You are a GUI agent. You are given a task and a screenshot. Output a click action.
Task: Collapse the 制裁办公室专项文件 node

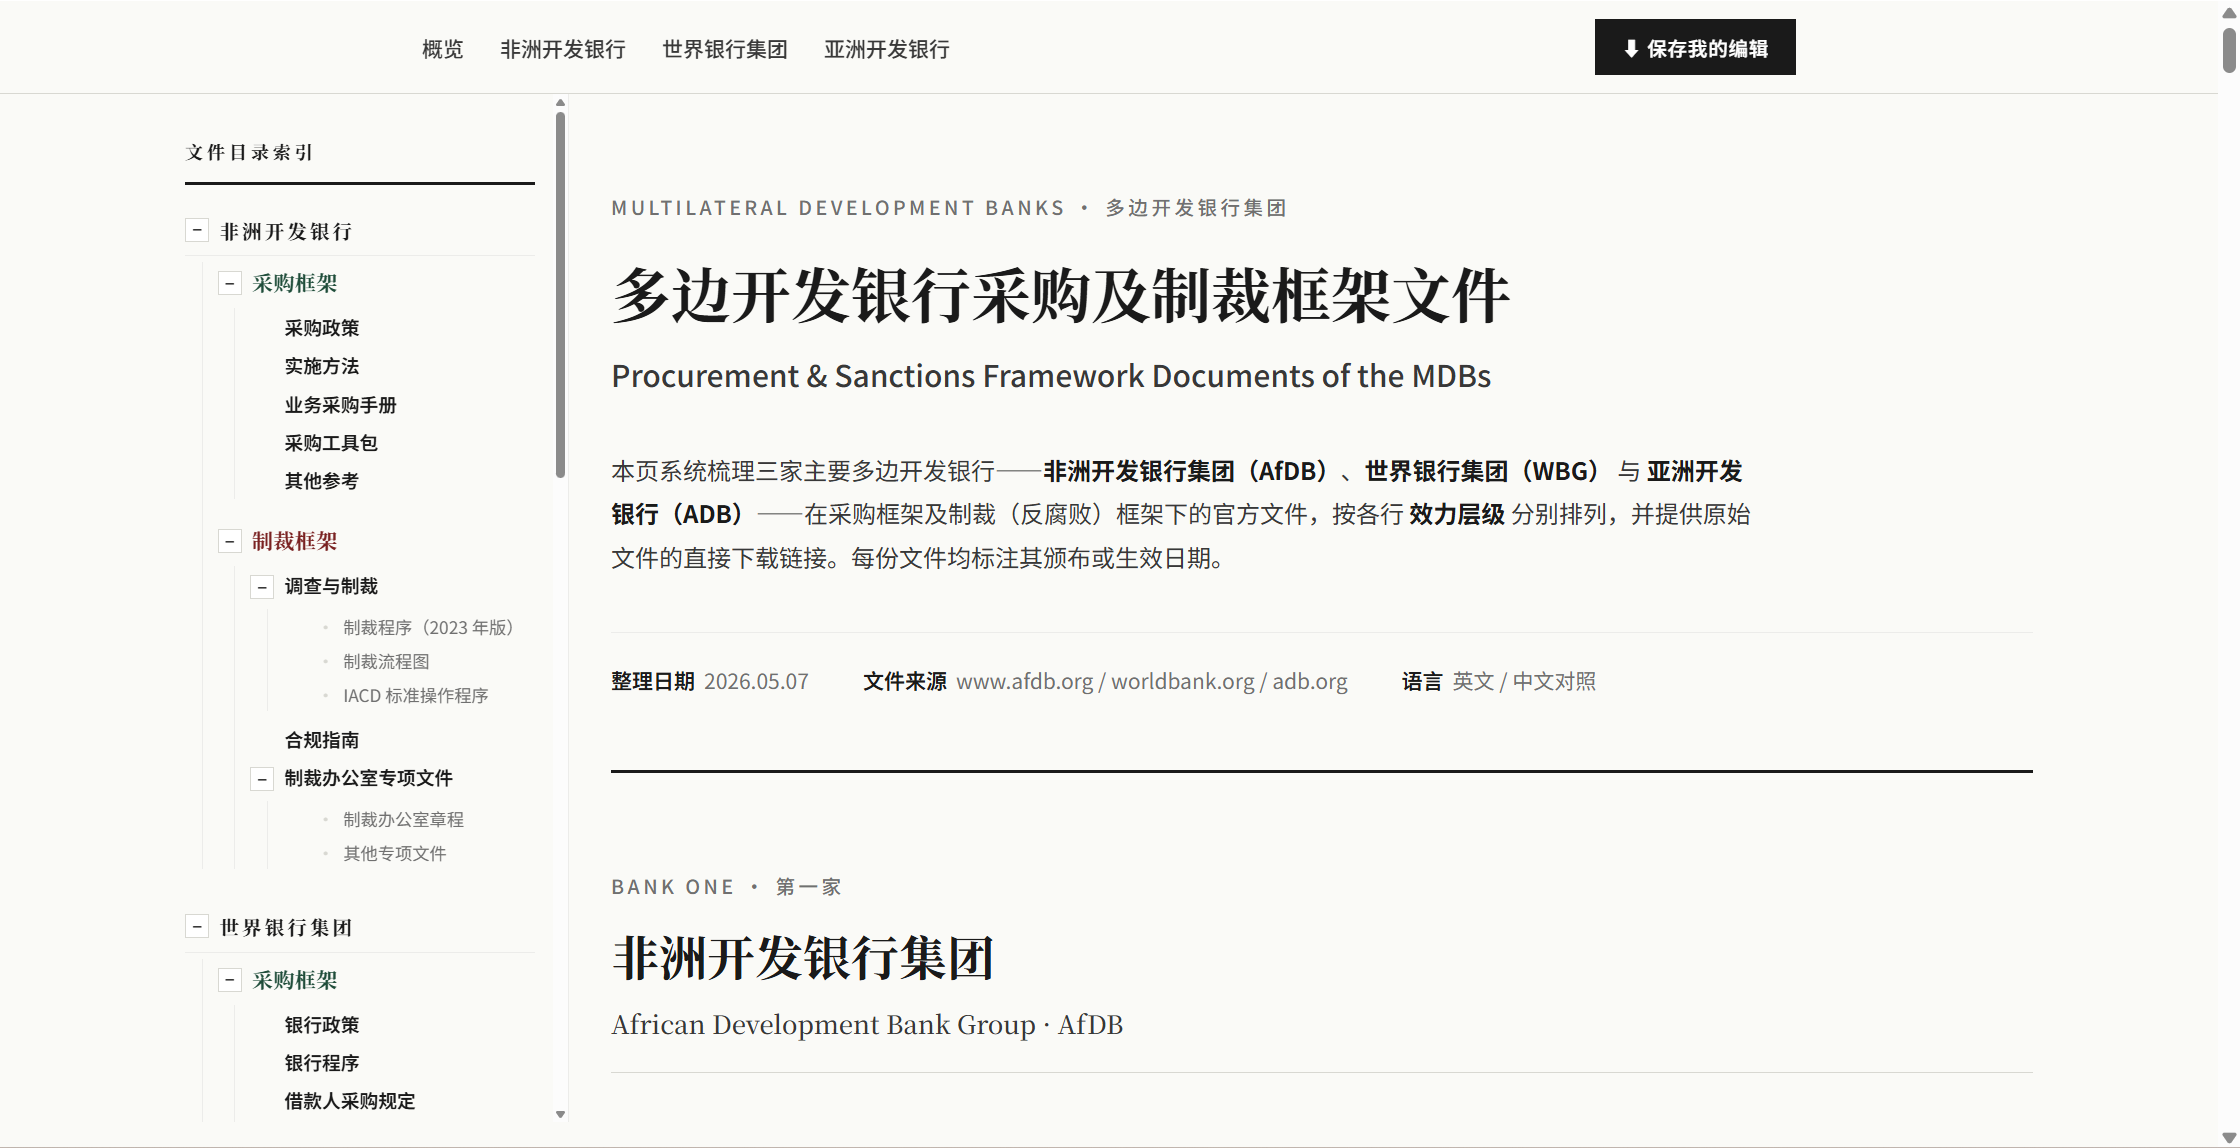(262, 779)
